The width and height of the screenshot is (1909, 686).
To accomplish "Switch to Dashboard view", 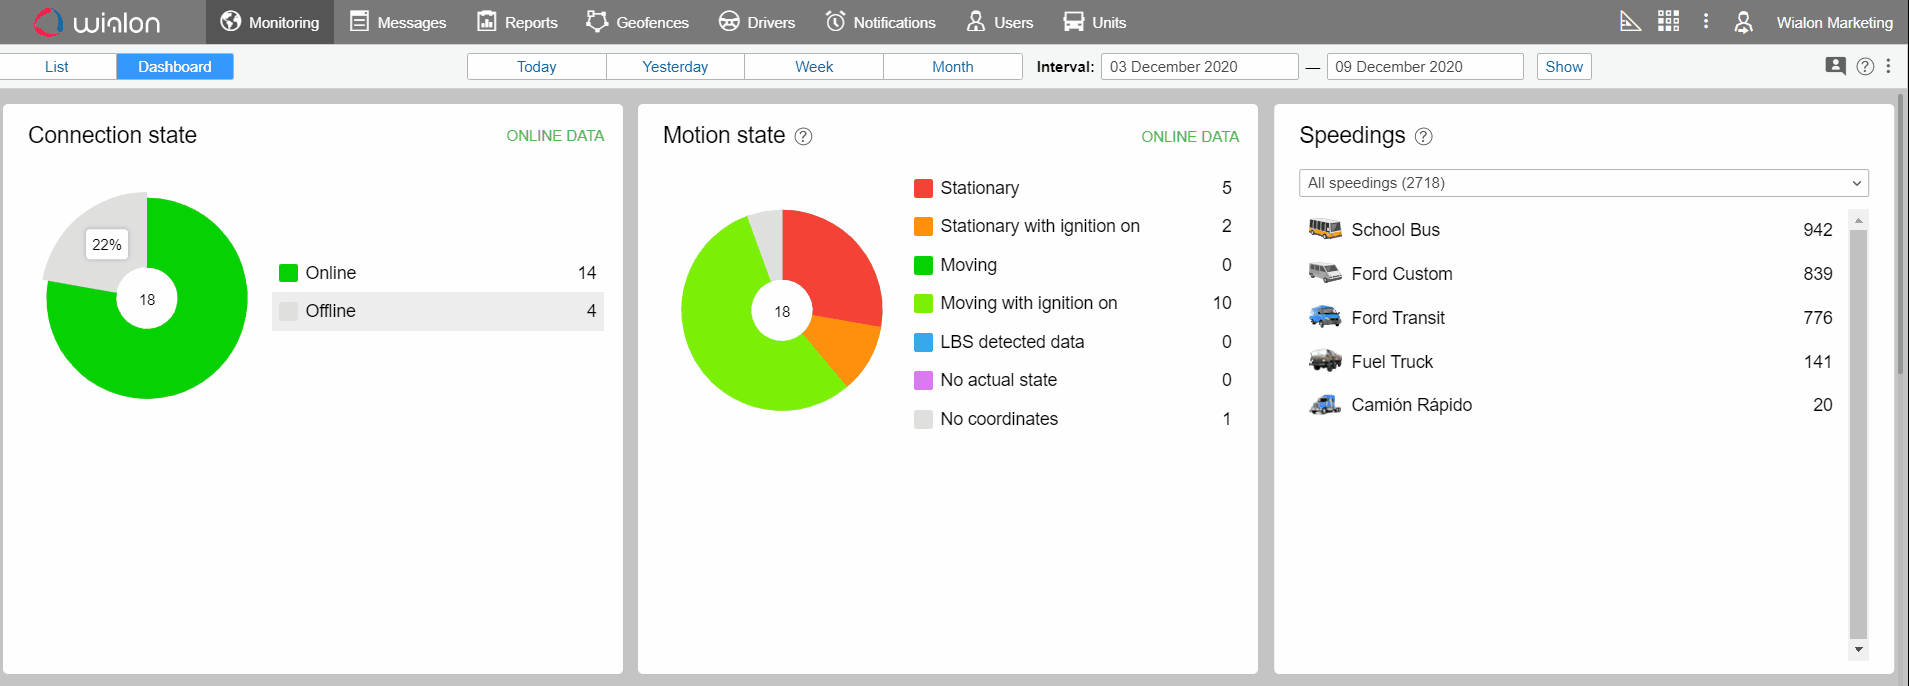I will click(175, 66).
